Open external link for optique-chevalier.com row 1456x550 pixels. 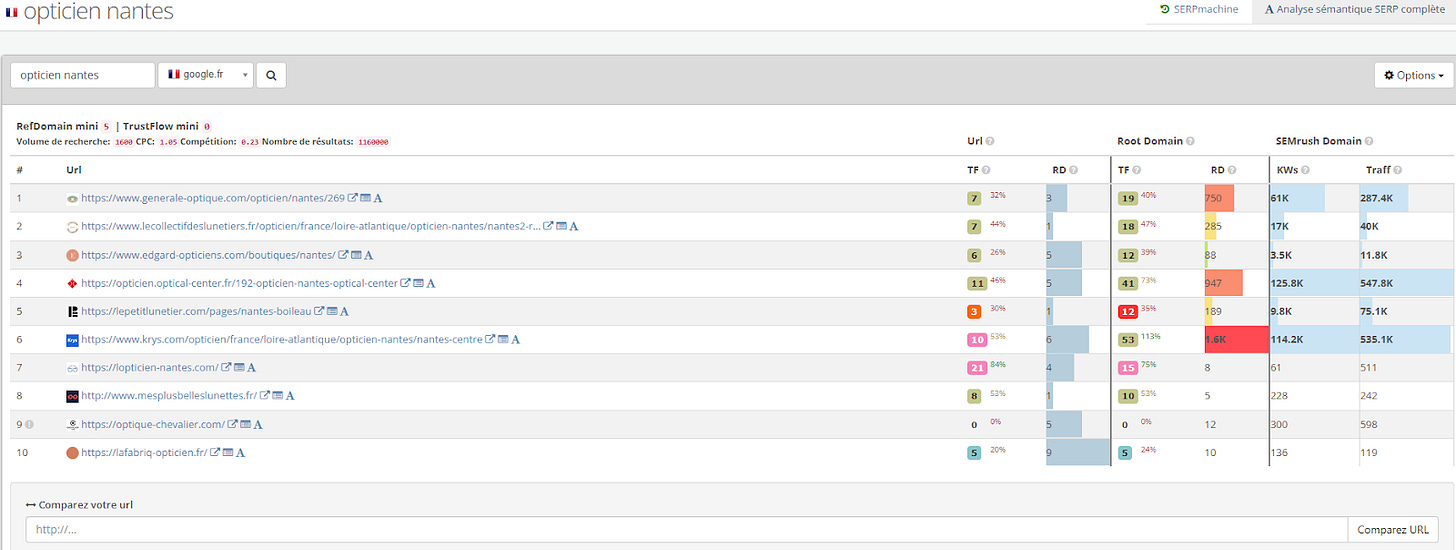point(232,424)
